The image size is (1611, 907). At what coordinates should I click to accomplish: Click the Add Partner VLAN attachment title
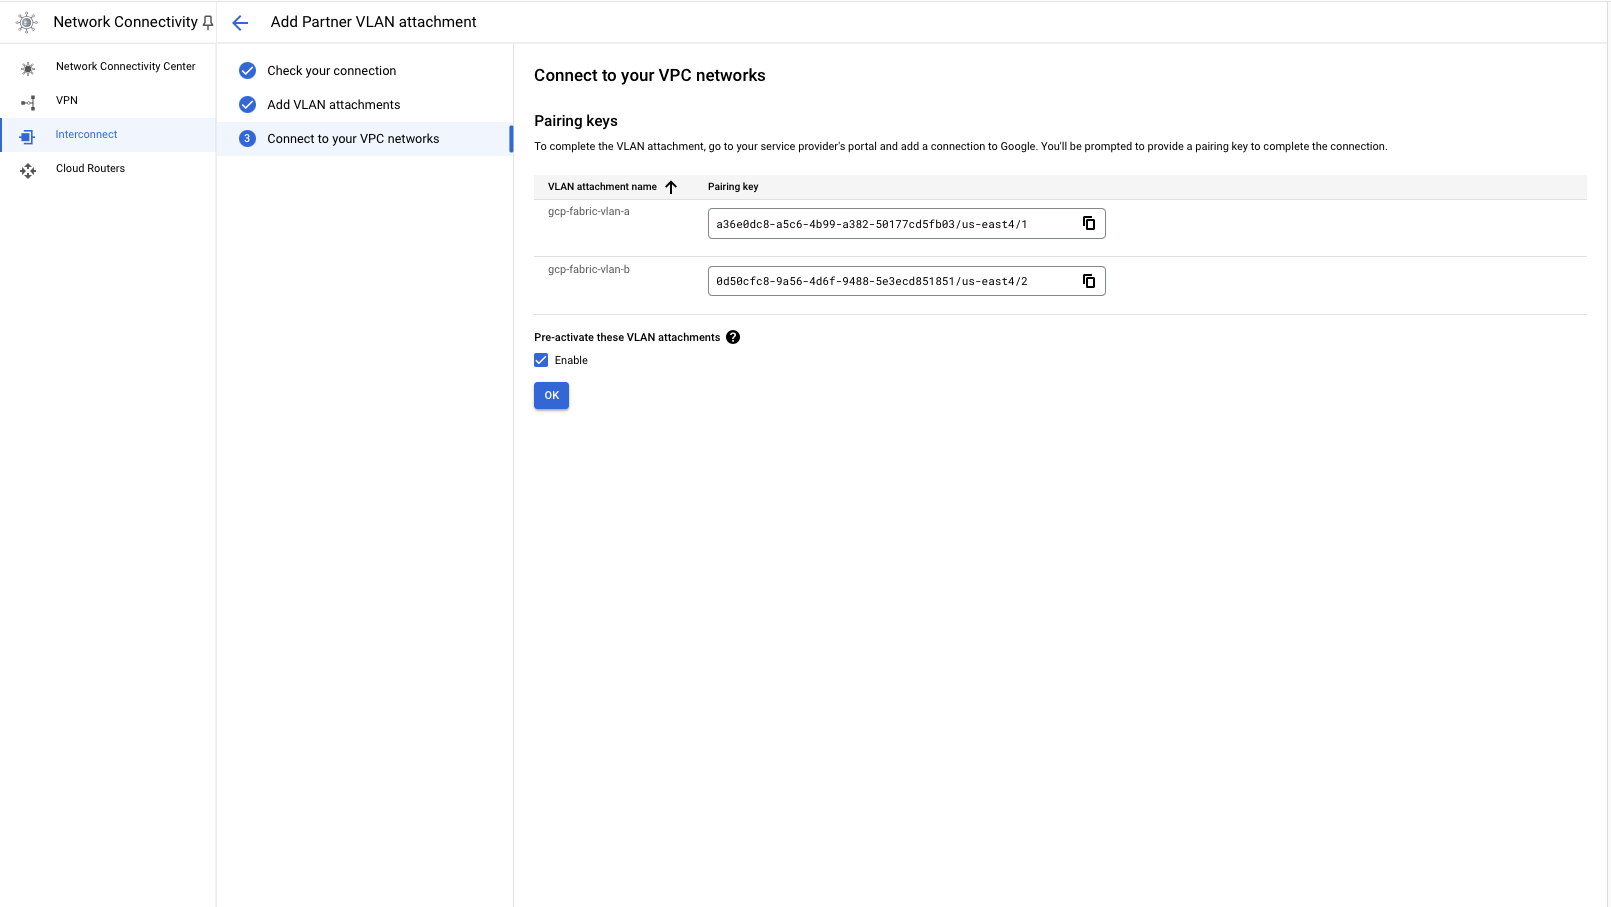point(373,22)
